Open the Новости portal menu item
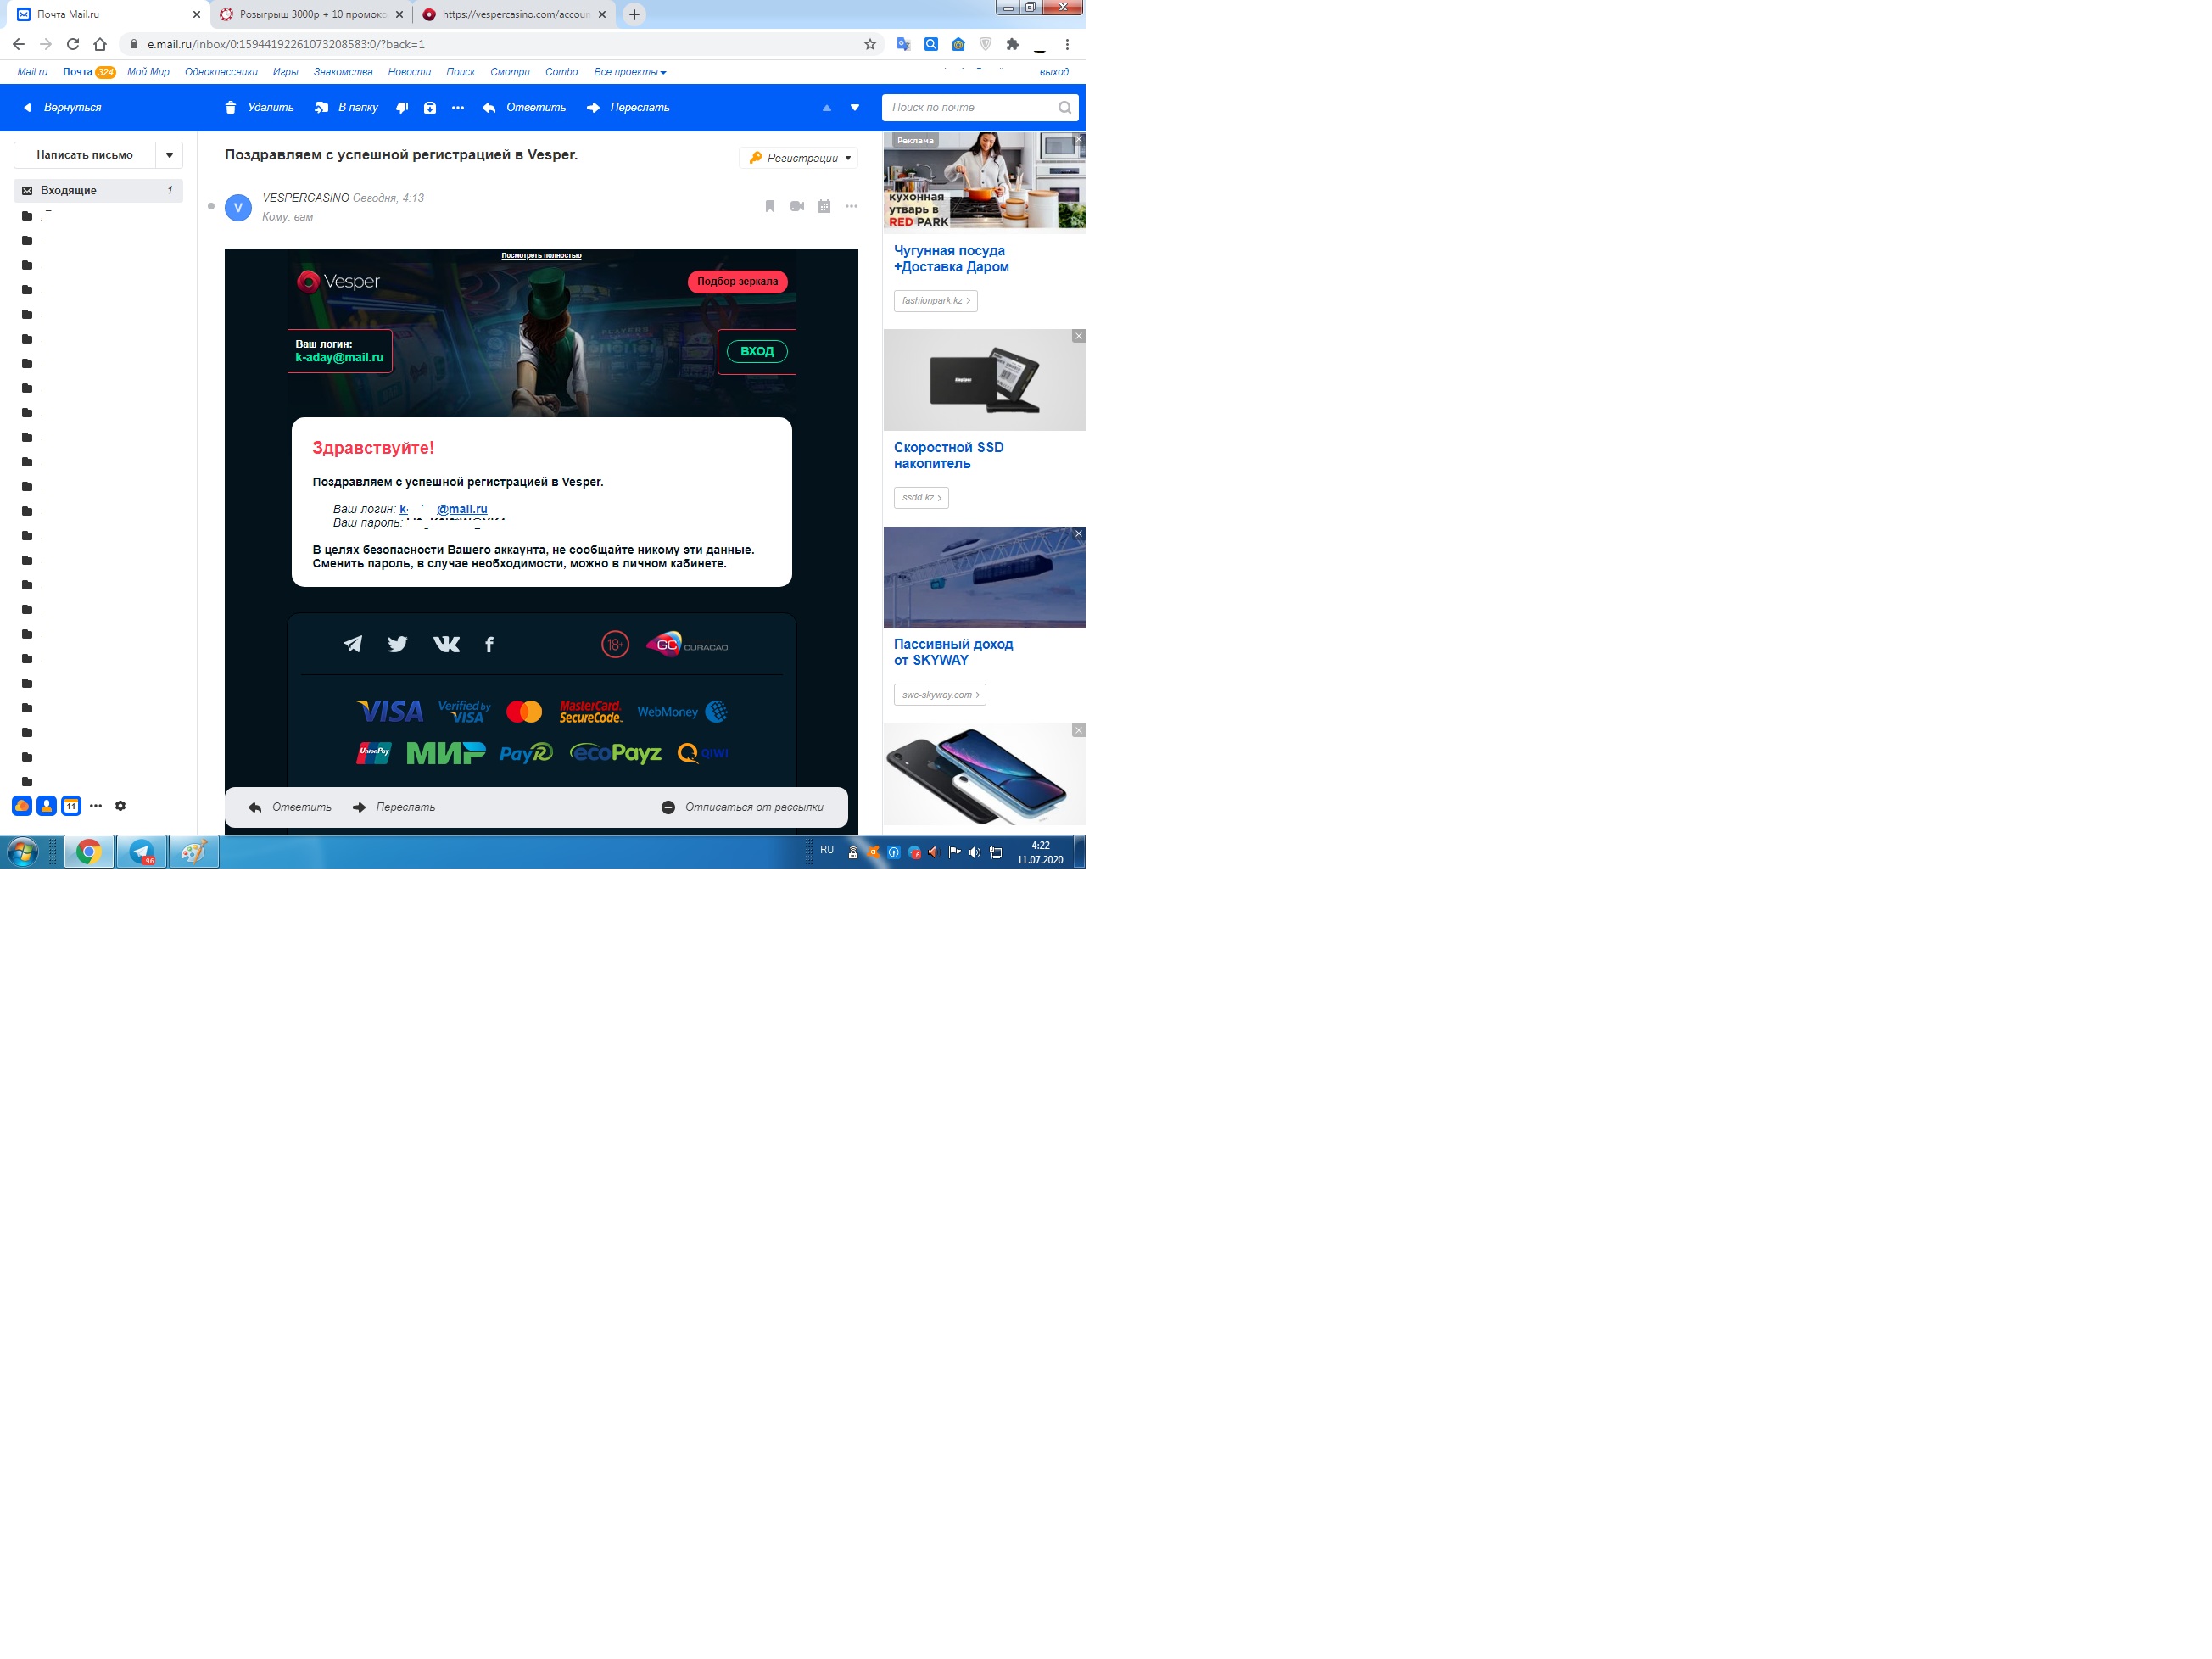 [x=409, y=72]
